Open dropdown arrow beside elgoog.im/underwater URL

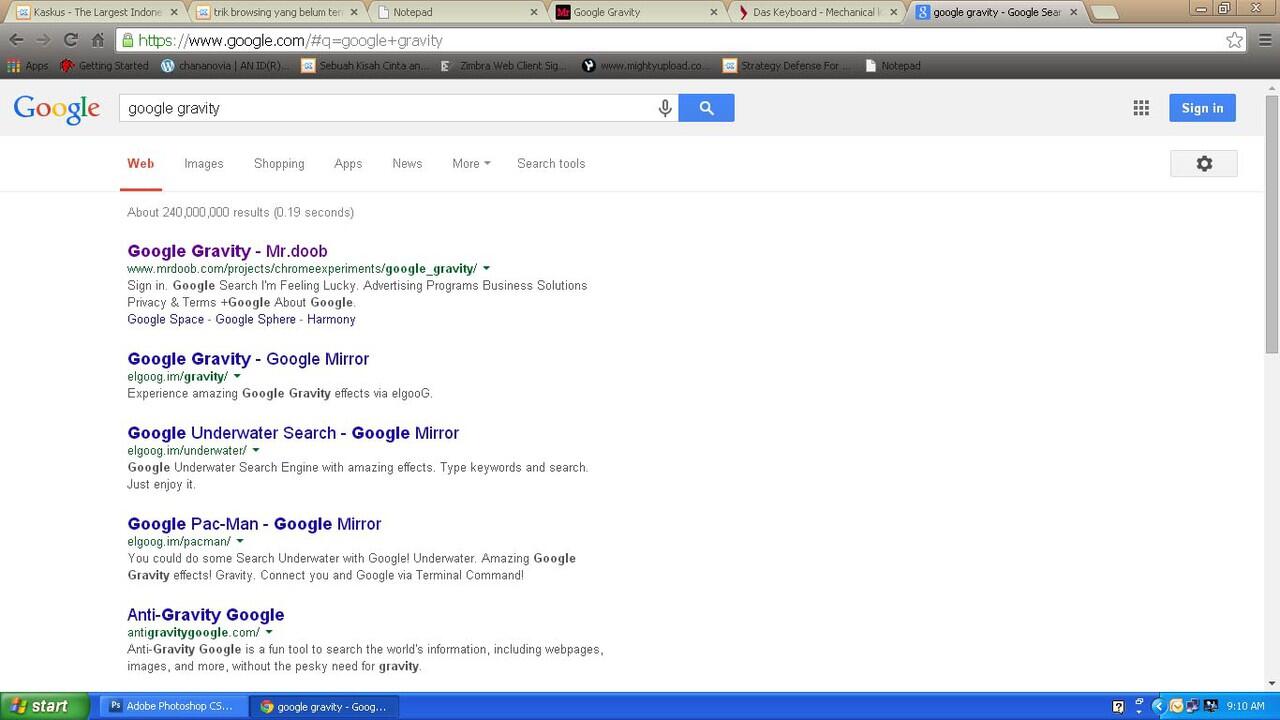click(x=256, y=450)
